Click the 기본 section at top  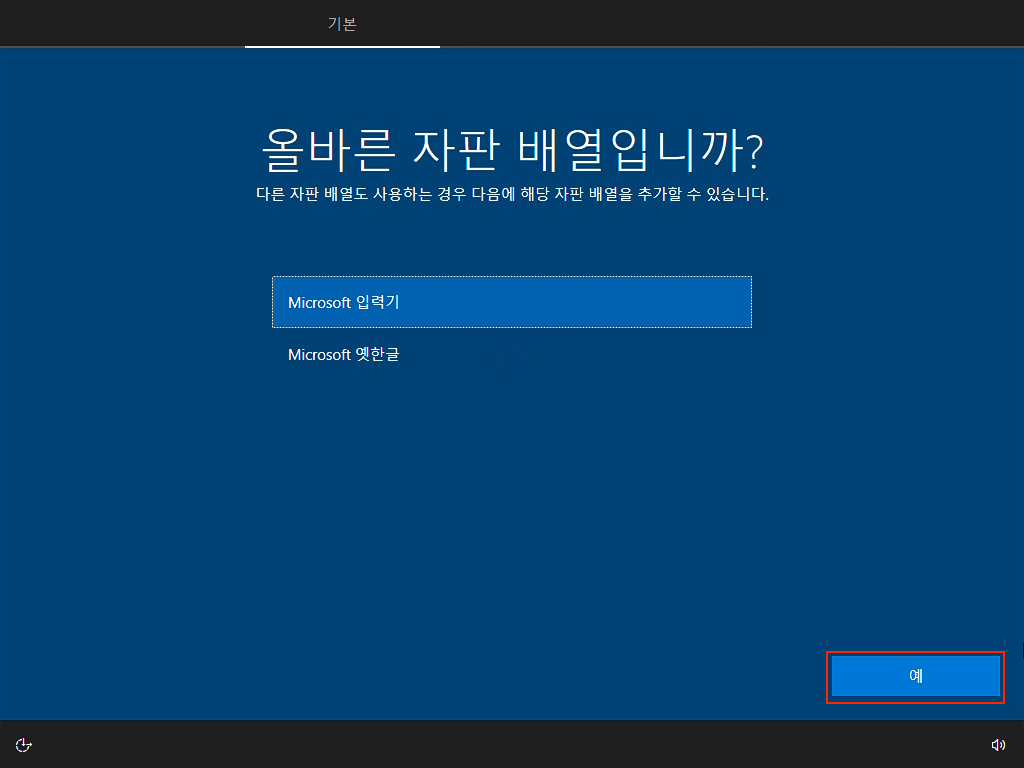point(342,23)
